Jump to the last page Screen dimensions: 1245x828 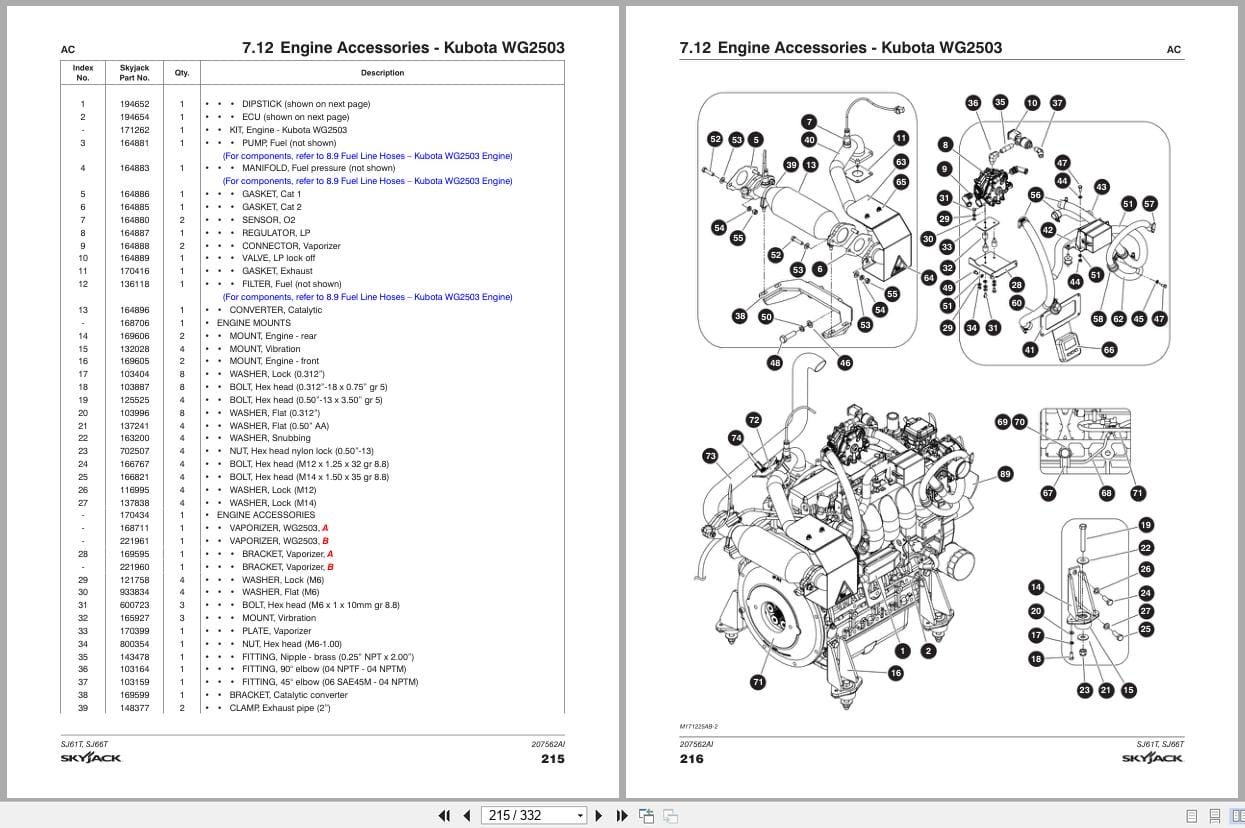pyautogui.click(x=620, y=815)
